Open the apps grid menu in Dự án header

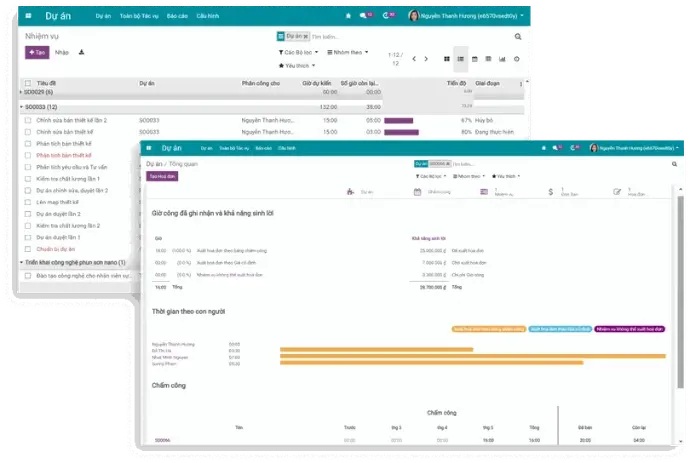click(28, 17)
